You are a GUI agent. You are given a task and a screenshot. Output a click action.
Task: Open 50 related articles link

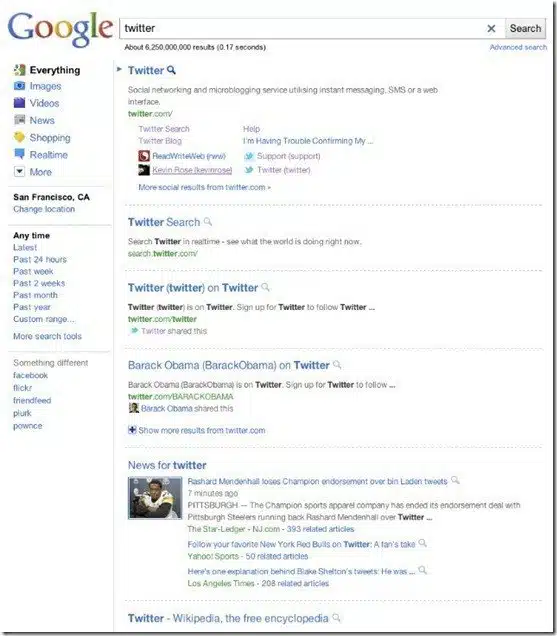coord(277,556)
